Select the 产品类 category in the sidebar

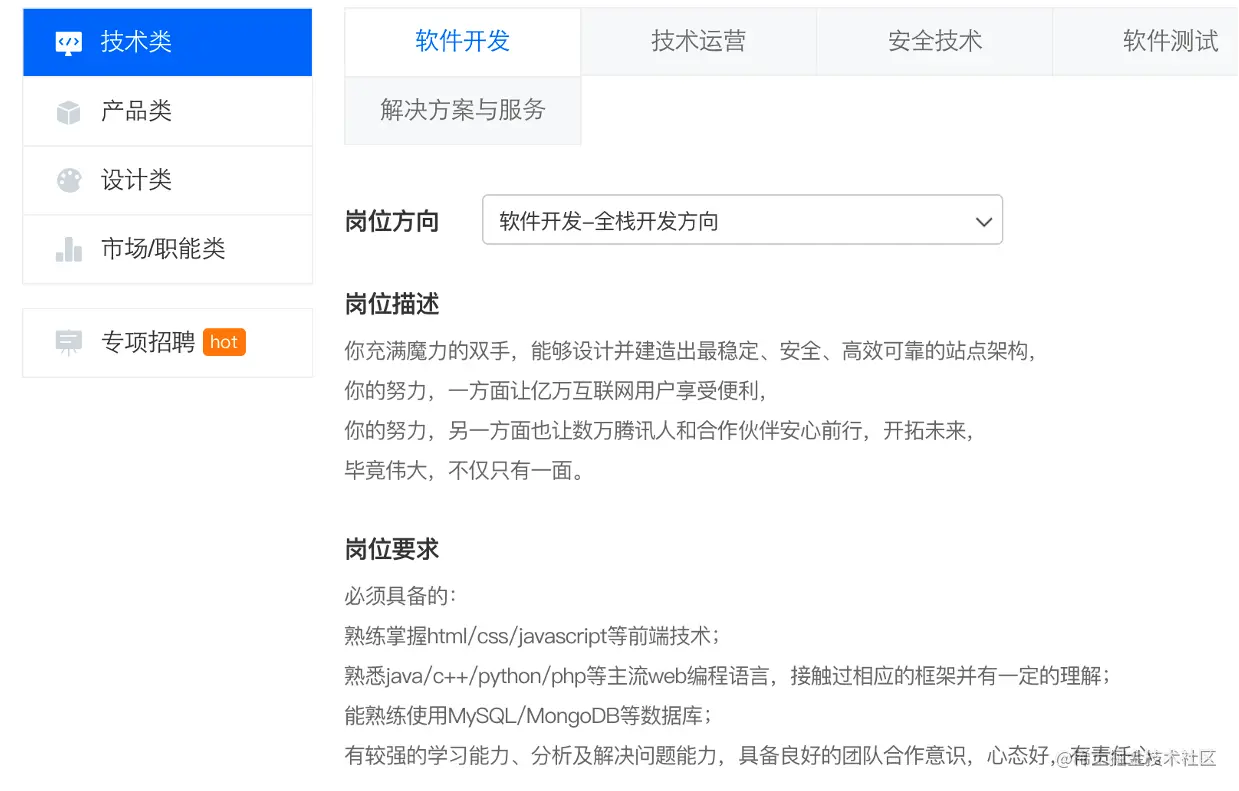tap(167, 111)
